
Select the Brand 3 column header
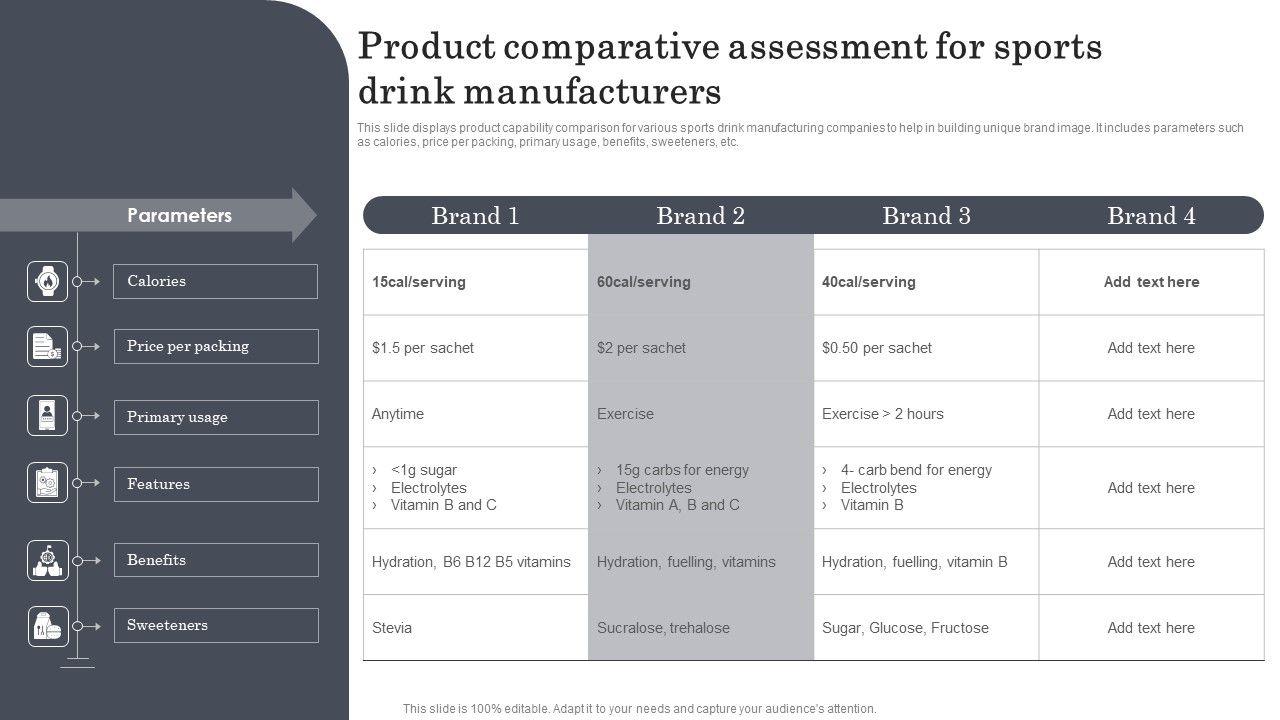coord(926,216)
